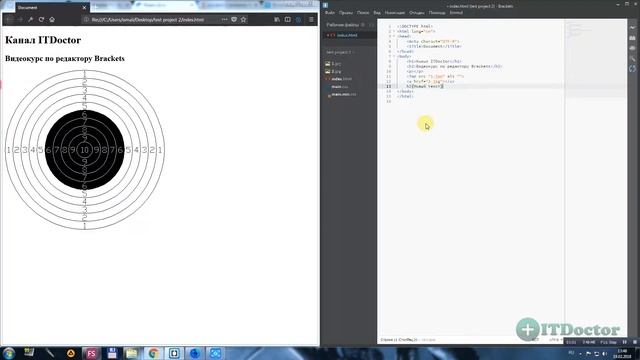This screenshot has width=640, height=360.
Task: Click the wrench icon in Firefox toolbar
Action: (31, 20)
